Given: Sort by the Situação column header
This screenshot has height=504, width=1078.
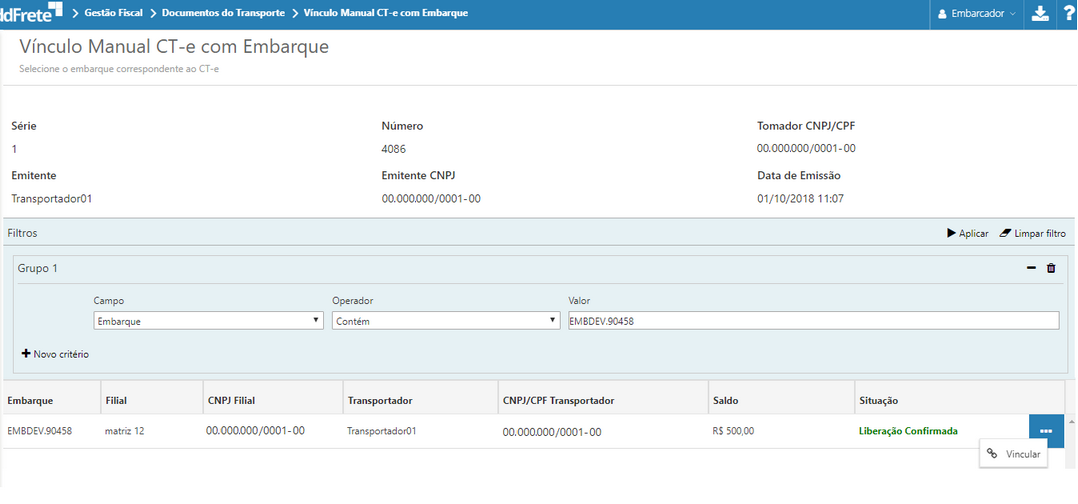Looking at the screenshot, I should click(x=878, y=400).
